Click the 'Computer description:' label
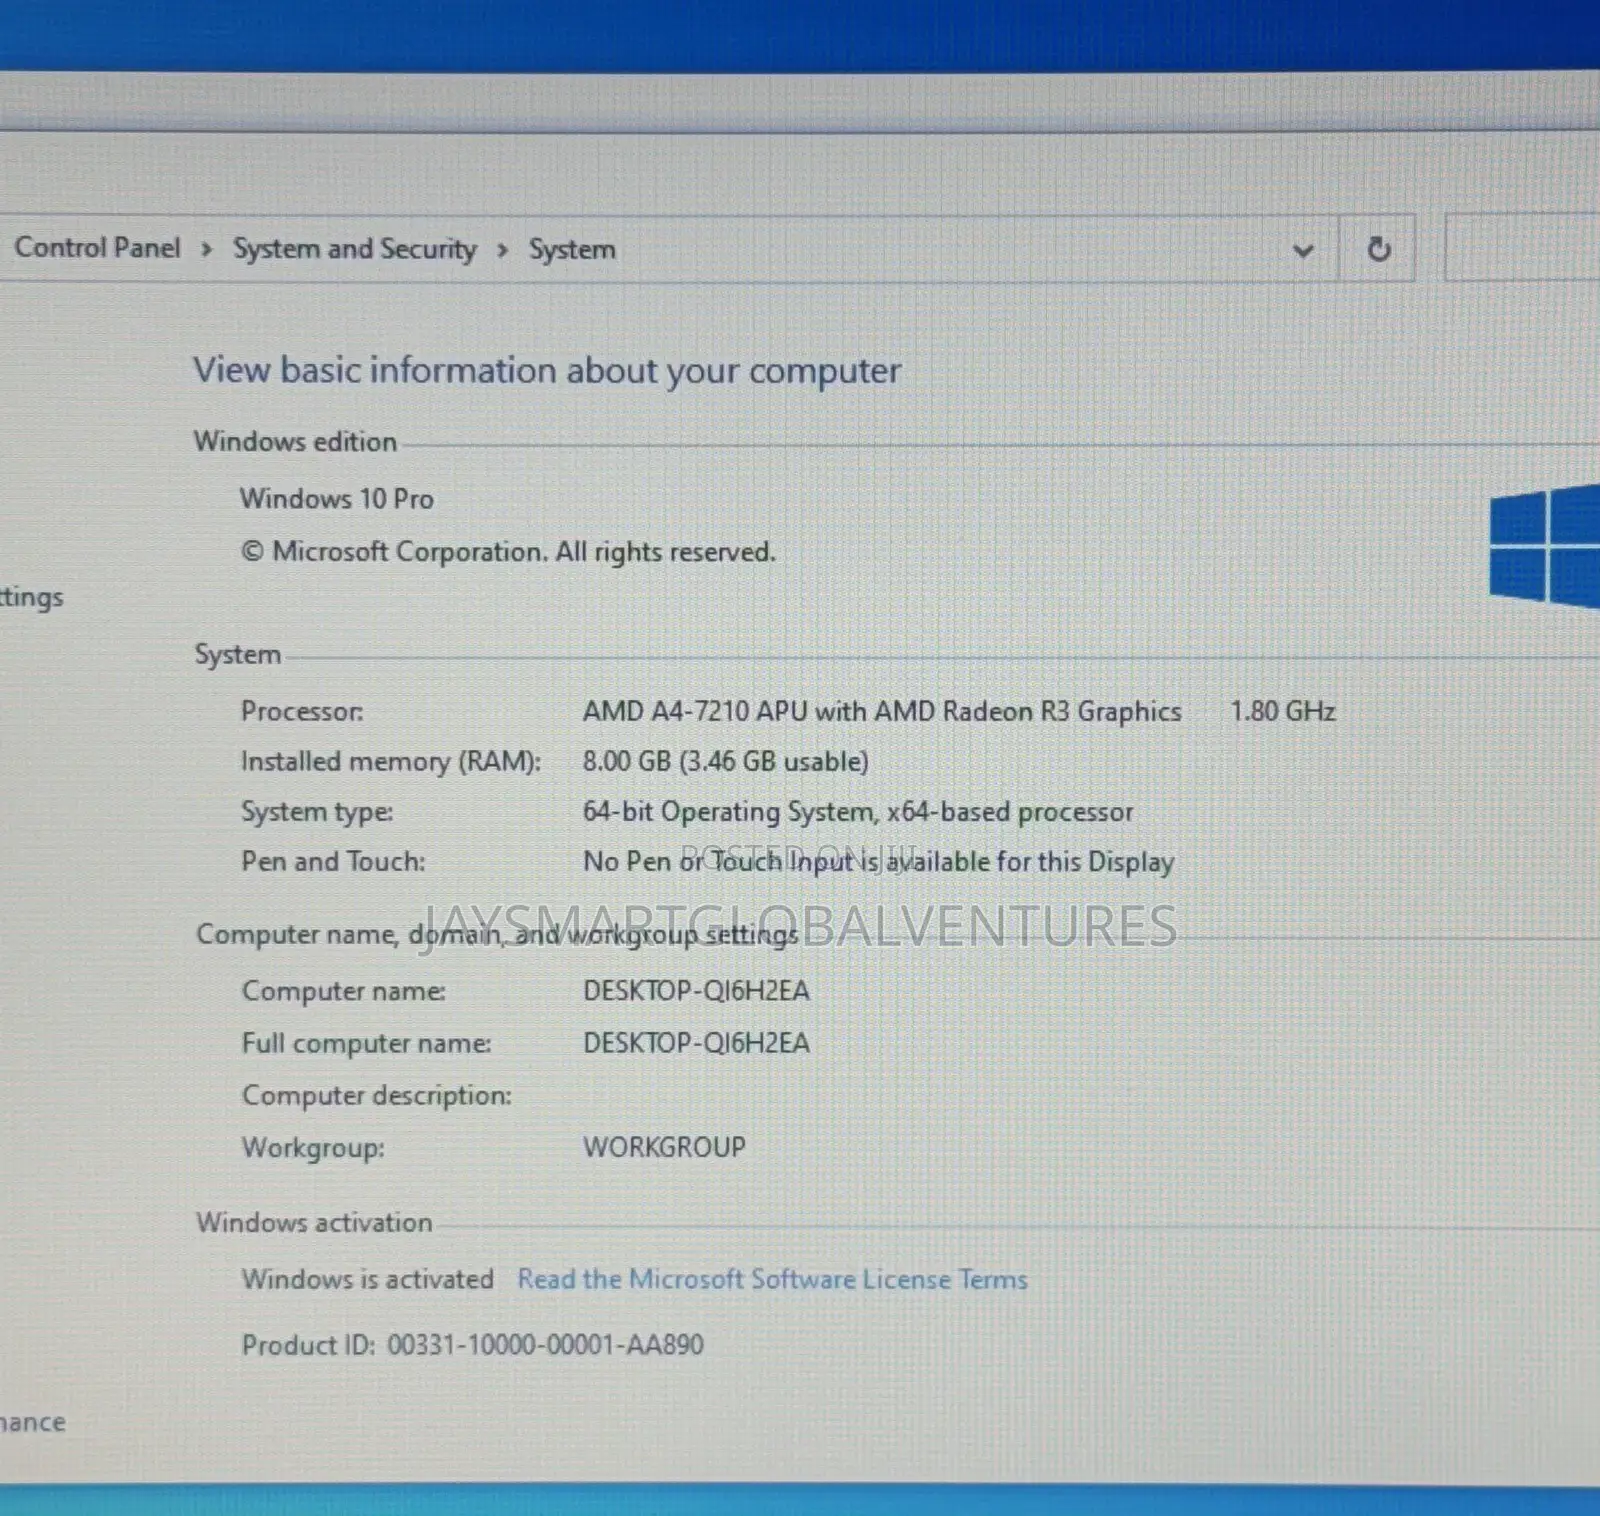Viewport: 1600px width, 1516px height. 376,1095
